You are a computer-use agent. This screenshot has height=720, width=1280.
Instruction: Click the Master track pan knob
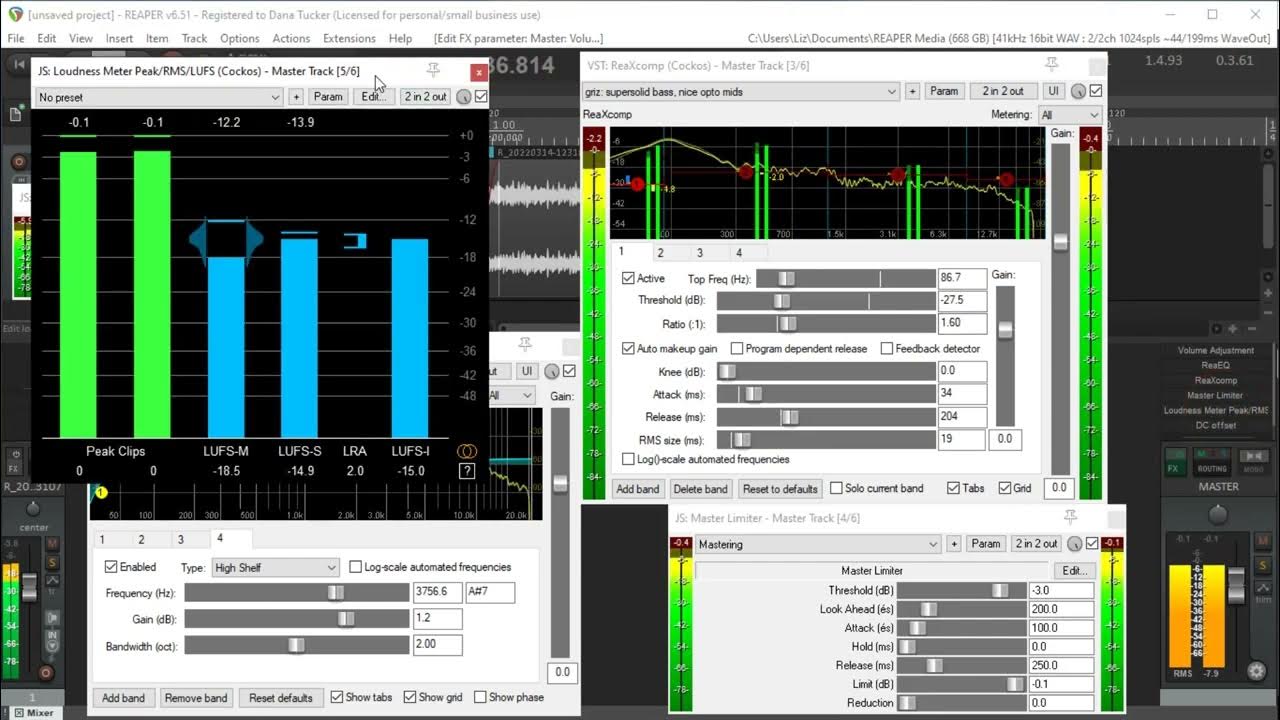1217,514
